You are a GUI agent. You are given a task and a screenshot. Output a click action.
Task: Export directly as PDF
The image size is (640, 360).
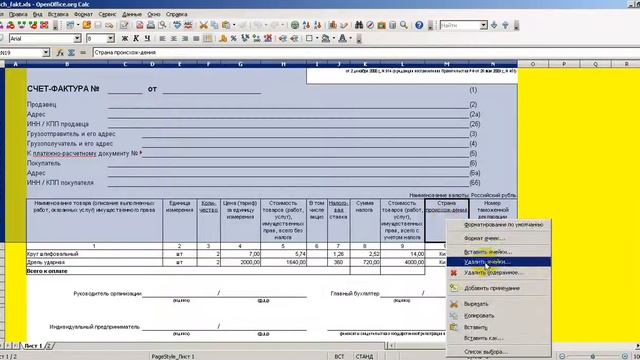point(140,25)
